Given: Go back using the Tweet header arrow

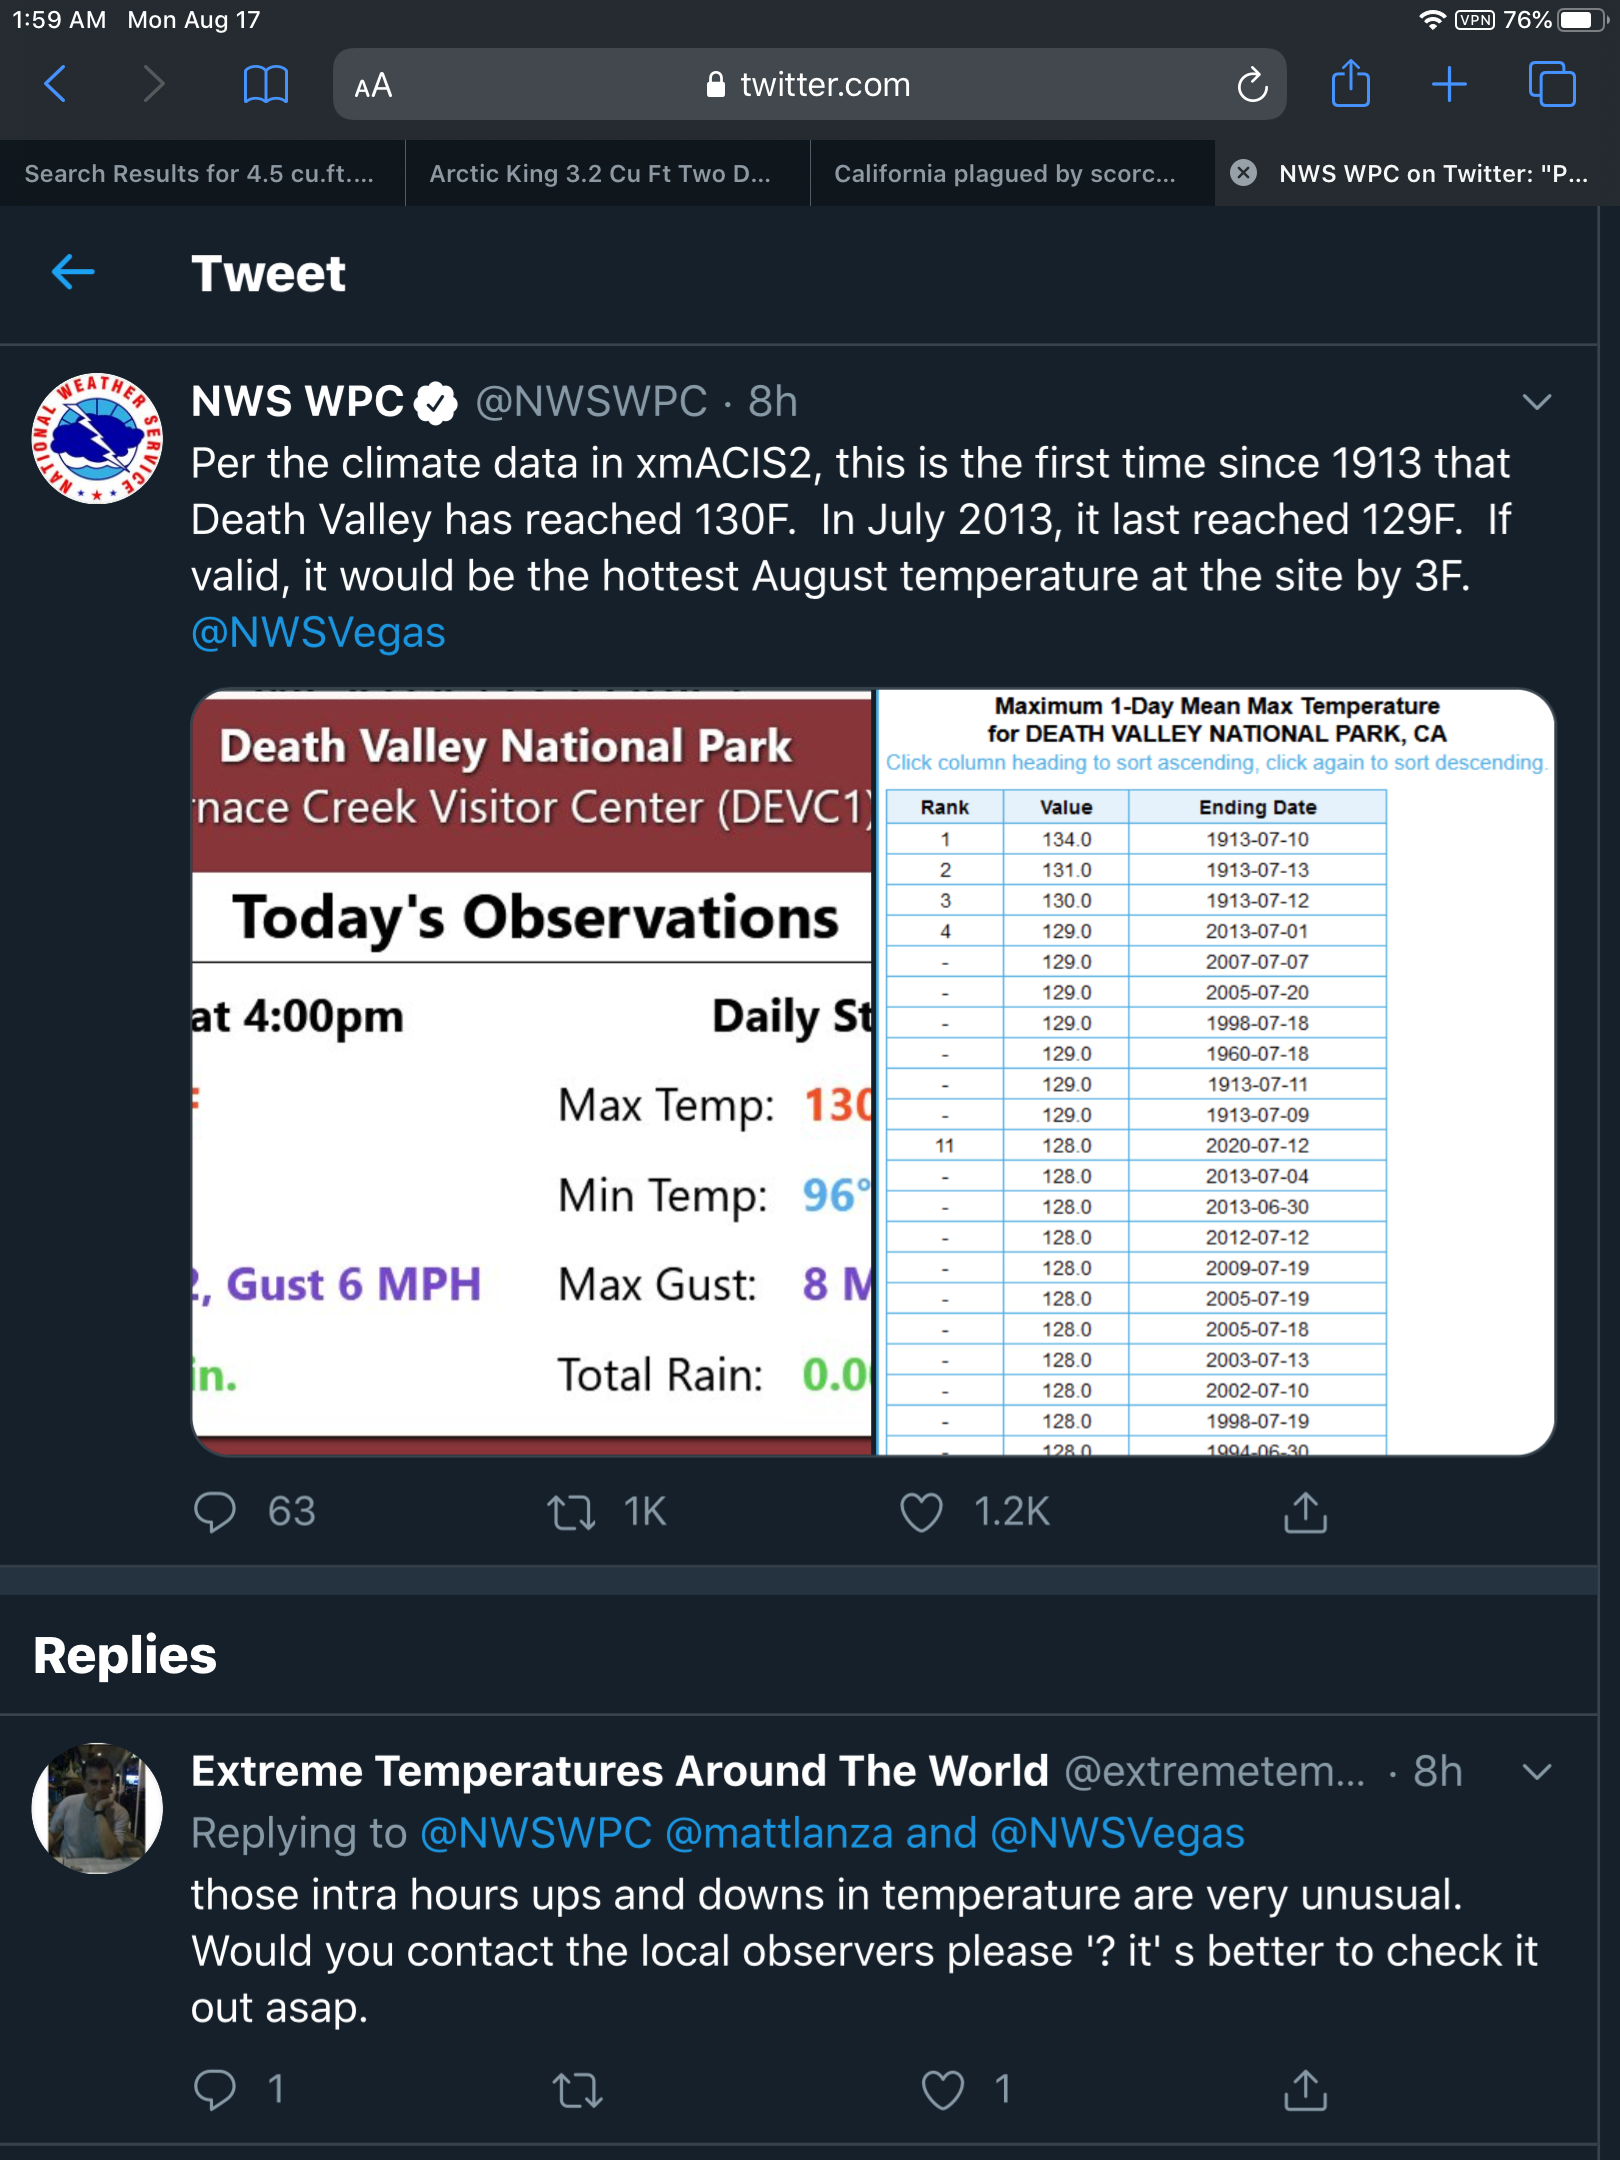Looking at the screenshot, I should [x=73, y=272].
